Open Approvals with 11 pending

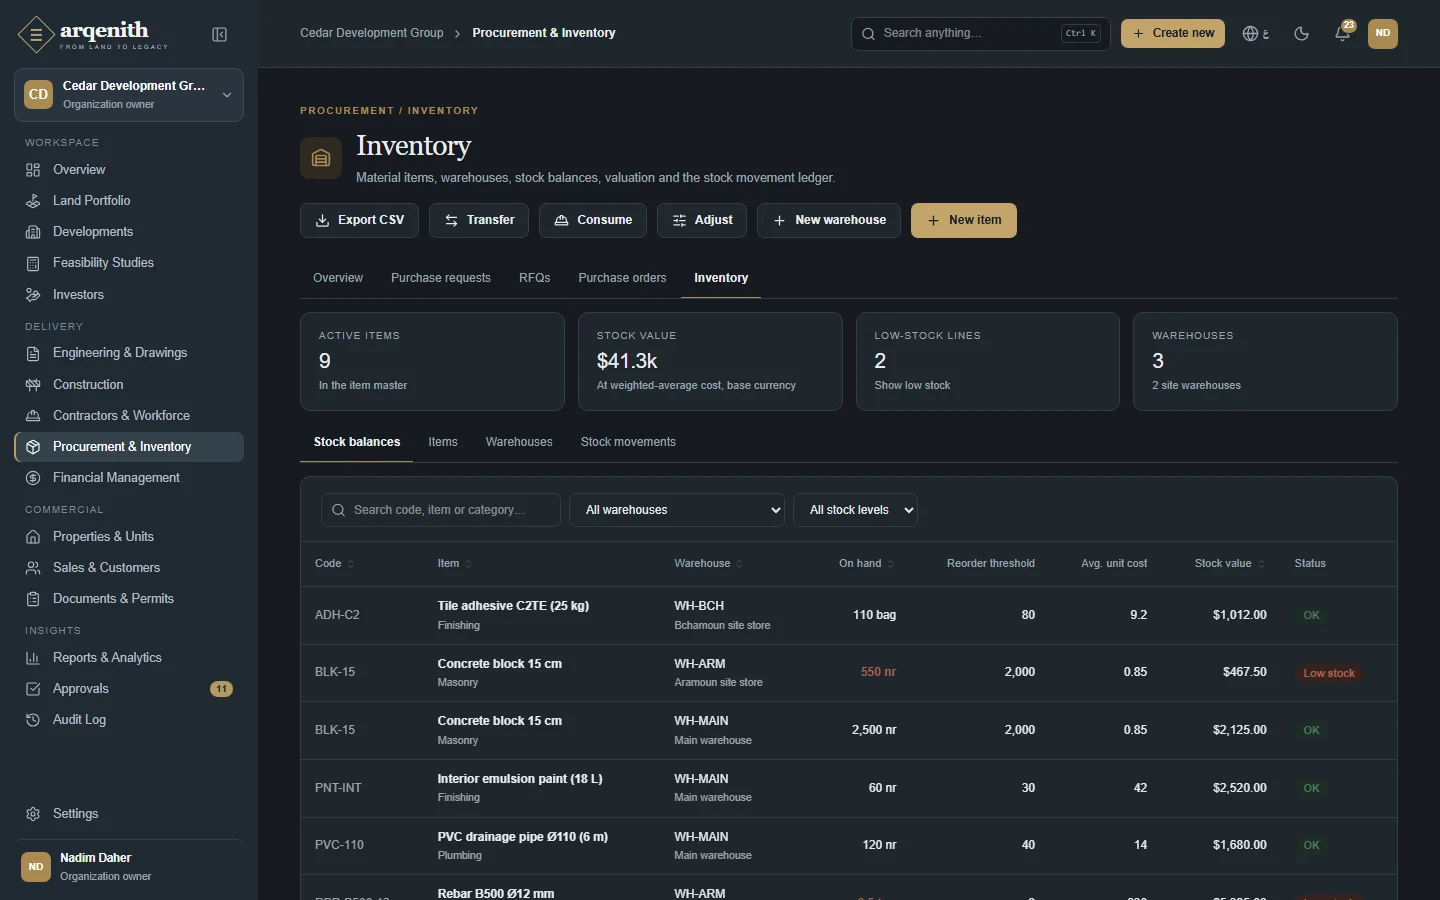click(129, 689)
